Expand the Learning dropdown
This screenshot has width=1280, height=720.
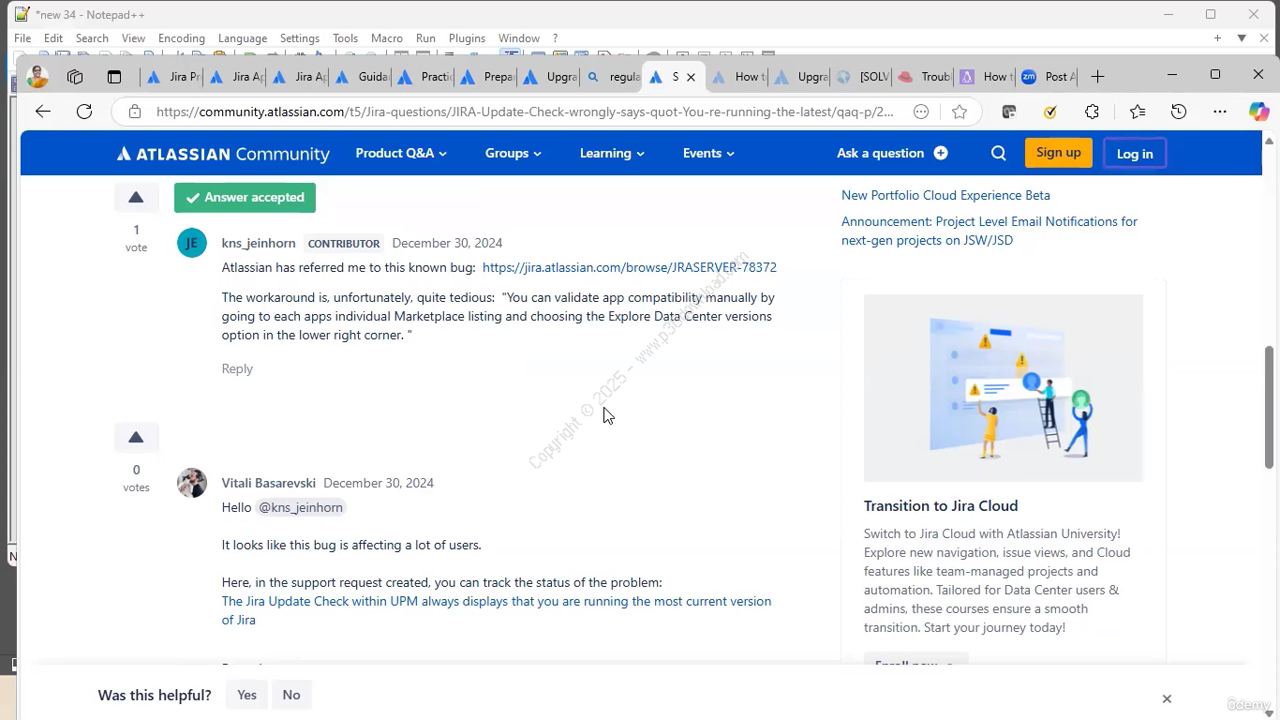pos(612,153)
